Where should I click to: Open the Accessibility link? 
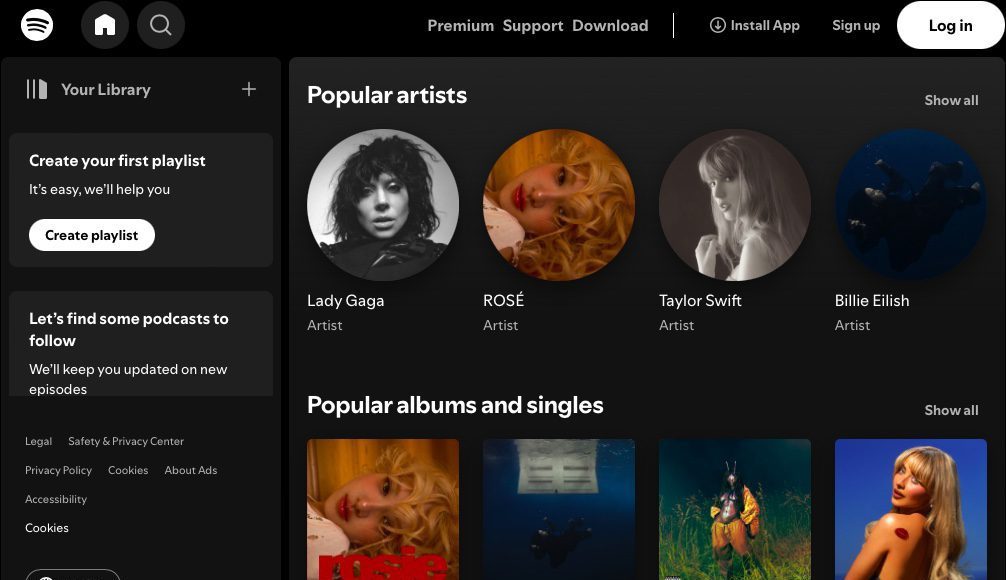[56, 499]
